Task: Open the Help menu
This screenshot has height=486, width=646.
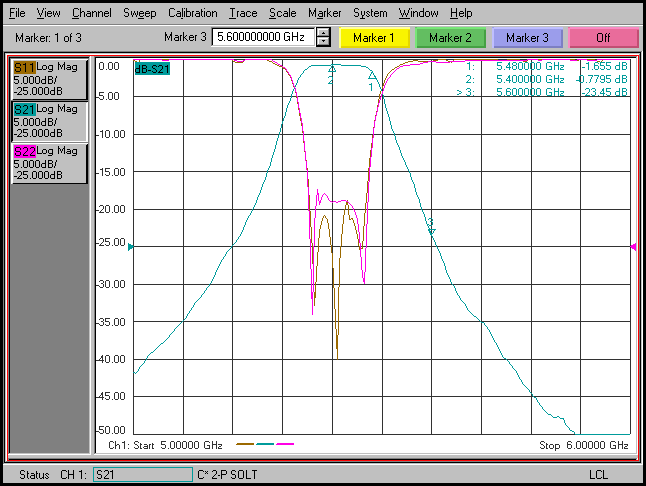Action: click(461, 13)
